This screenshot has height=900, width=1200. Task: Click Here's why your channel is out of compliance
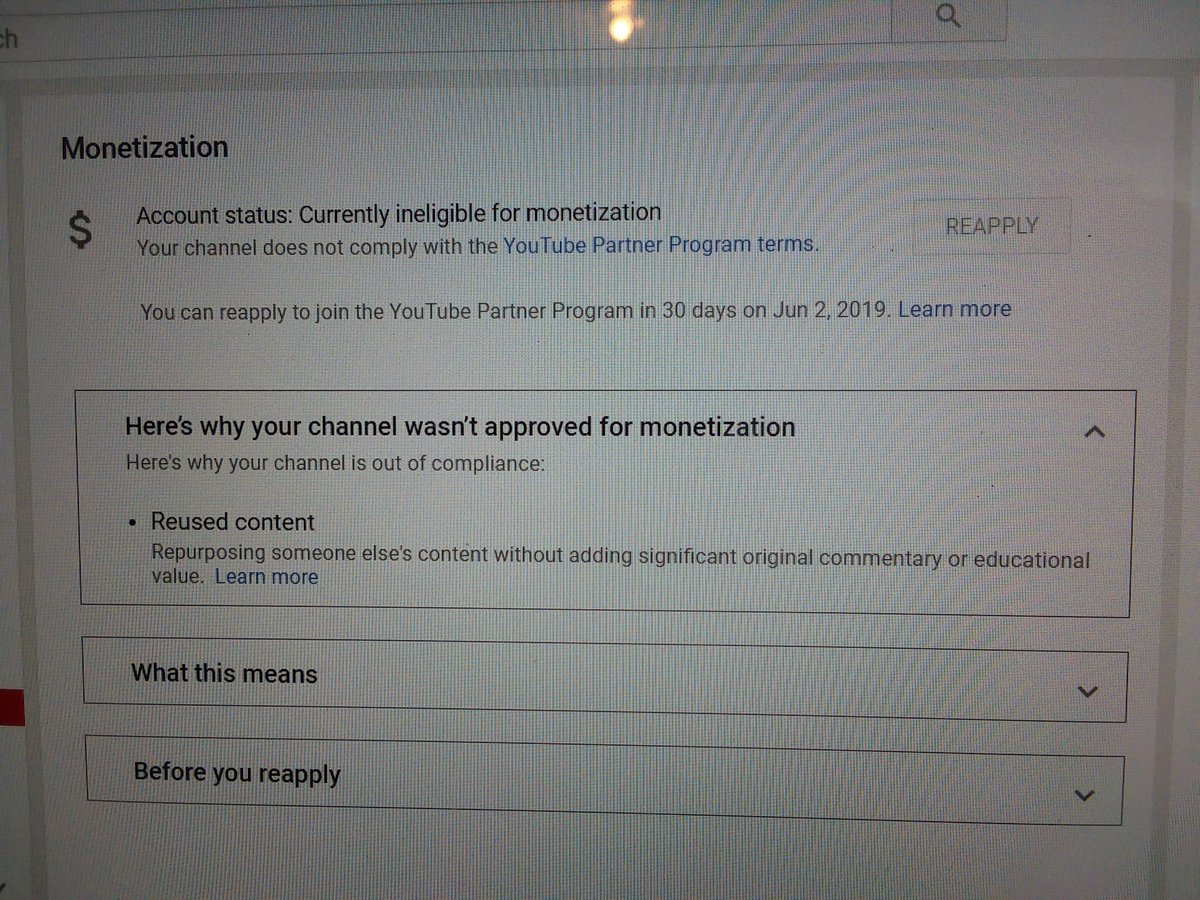[336, 465]
